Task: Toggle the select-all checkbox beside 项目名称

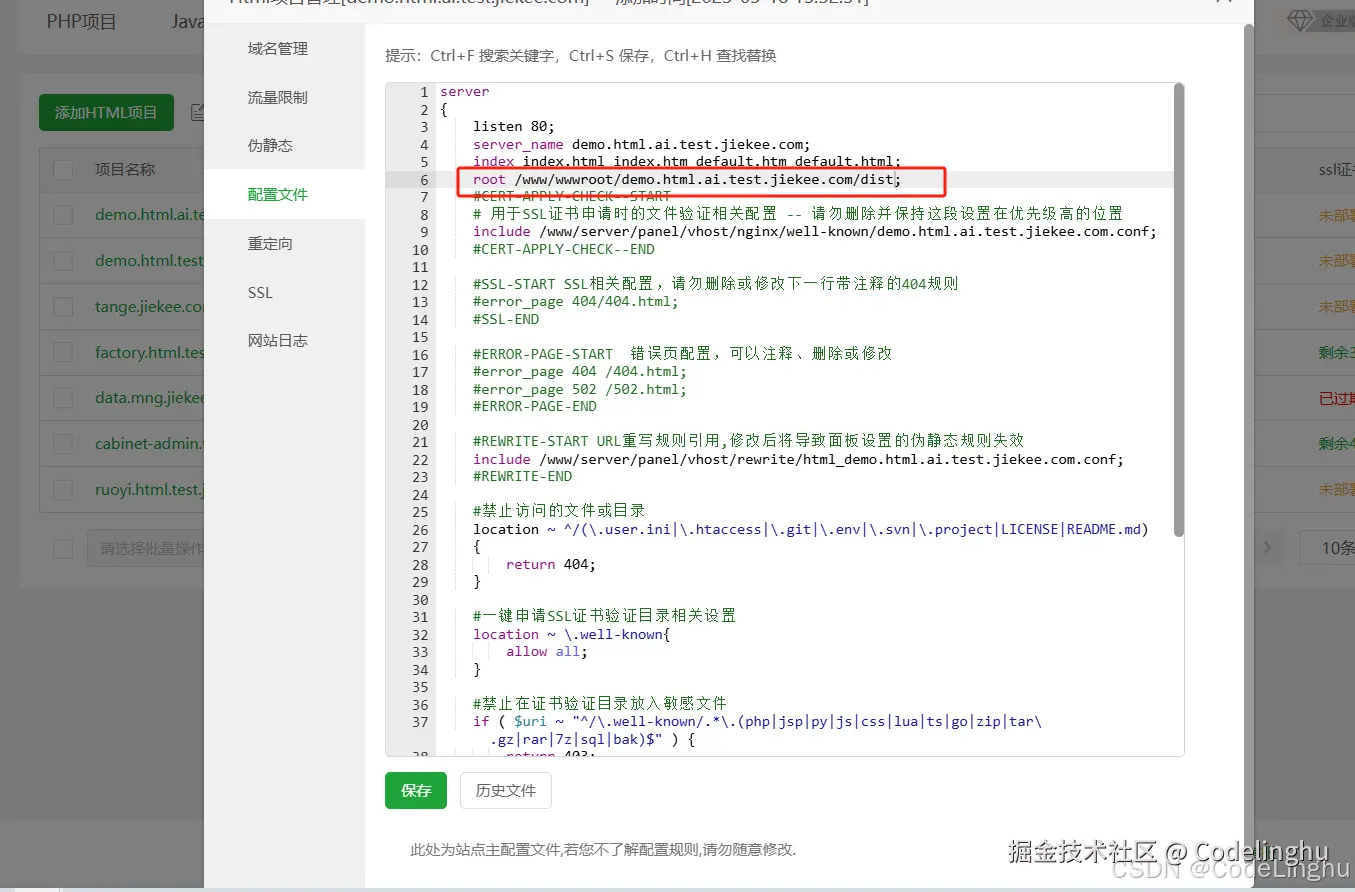Action: [63, 170]
